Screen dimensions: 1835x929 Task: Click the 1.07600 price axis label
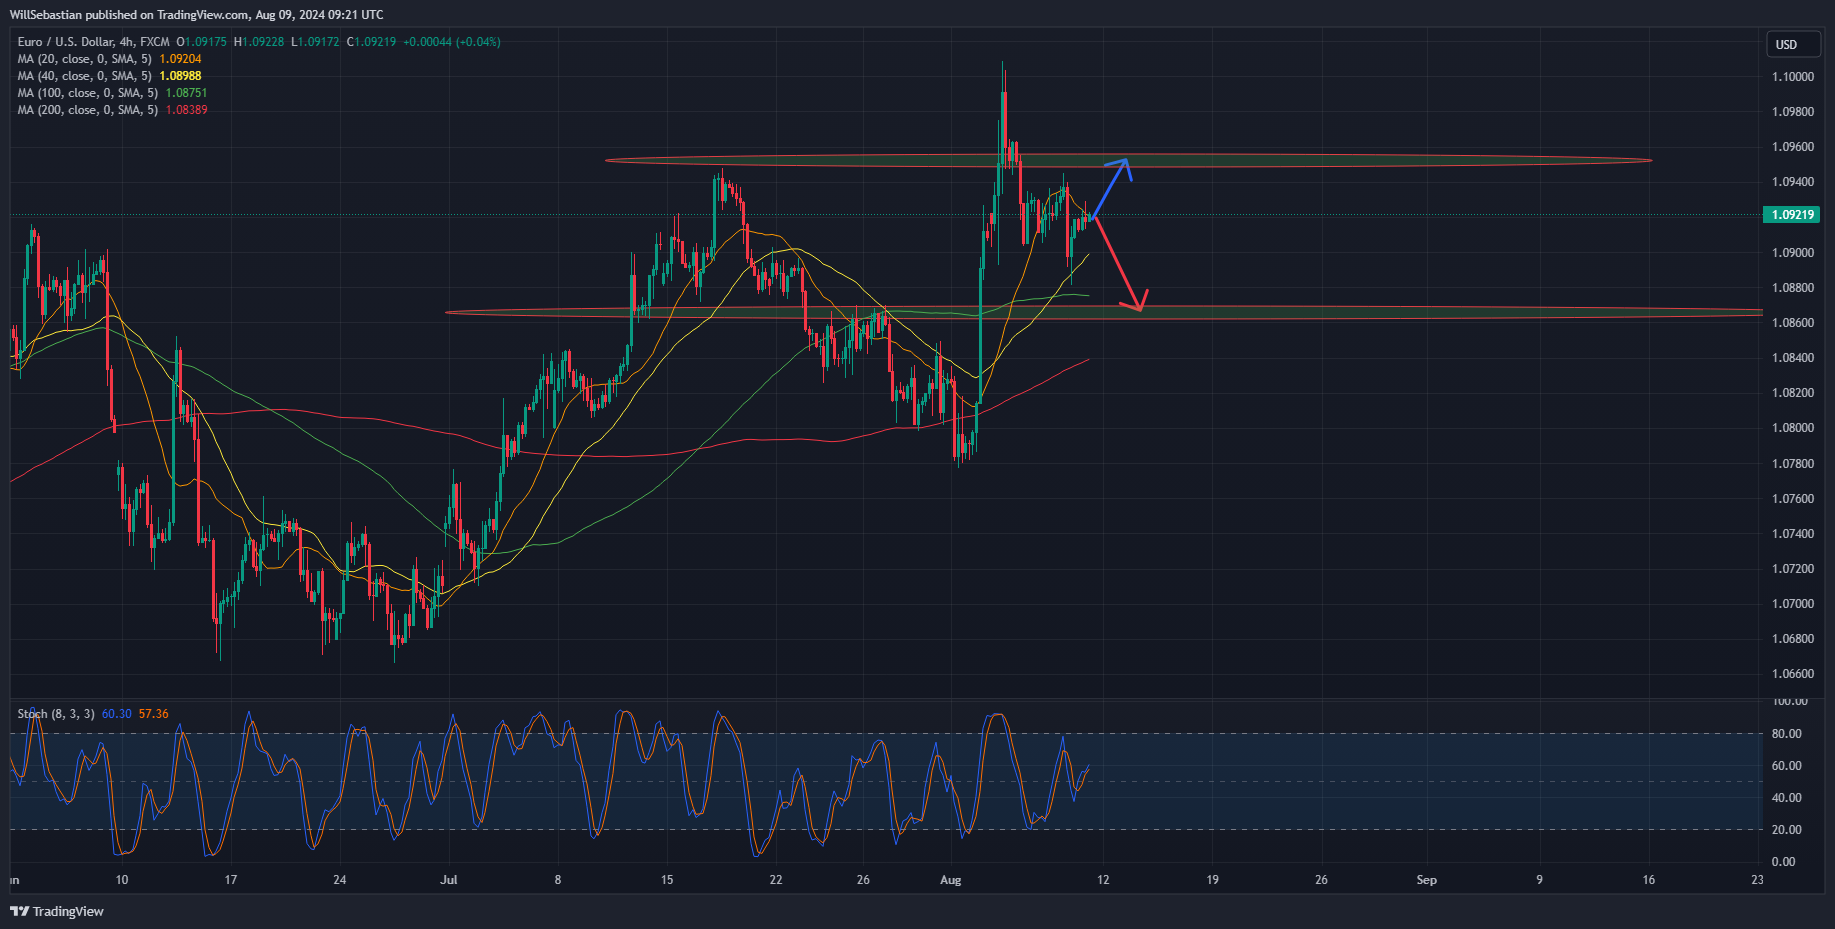1792,499
